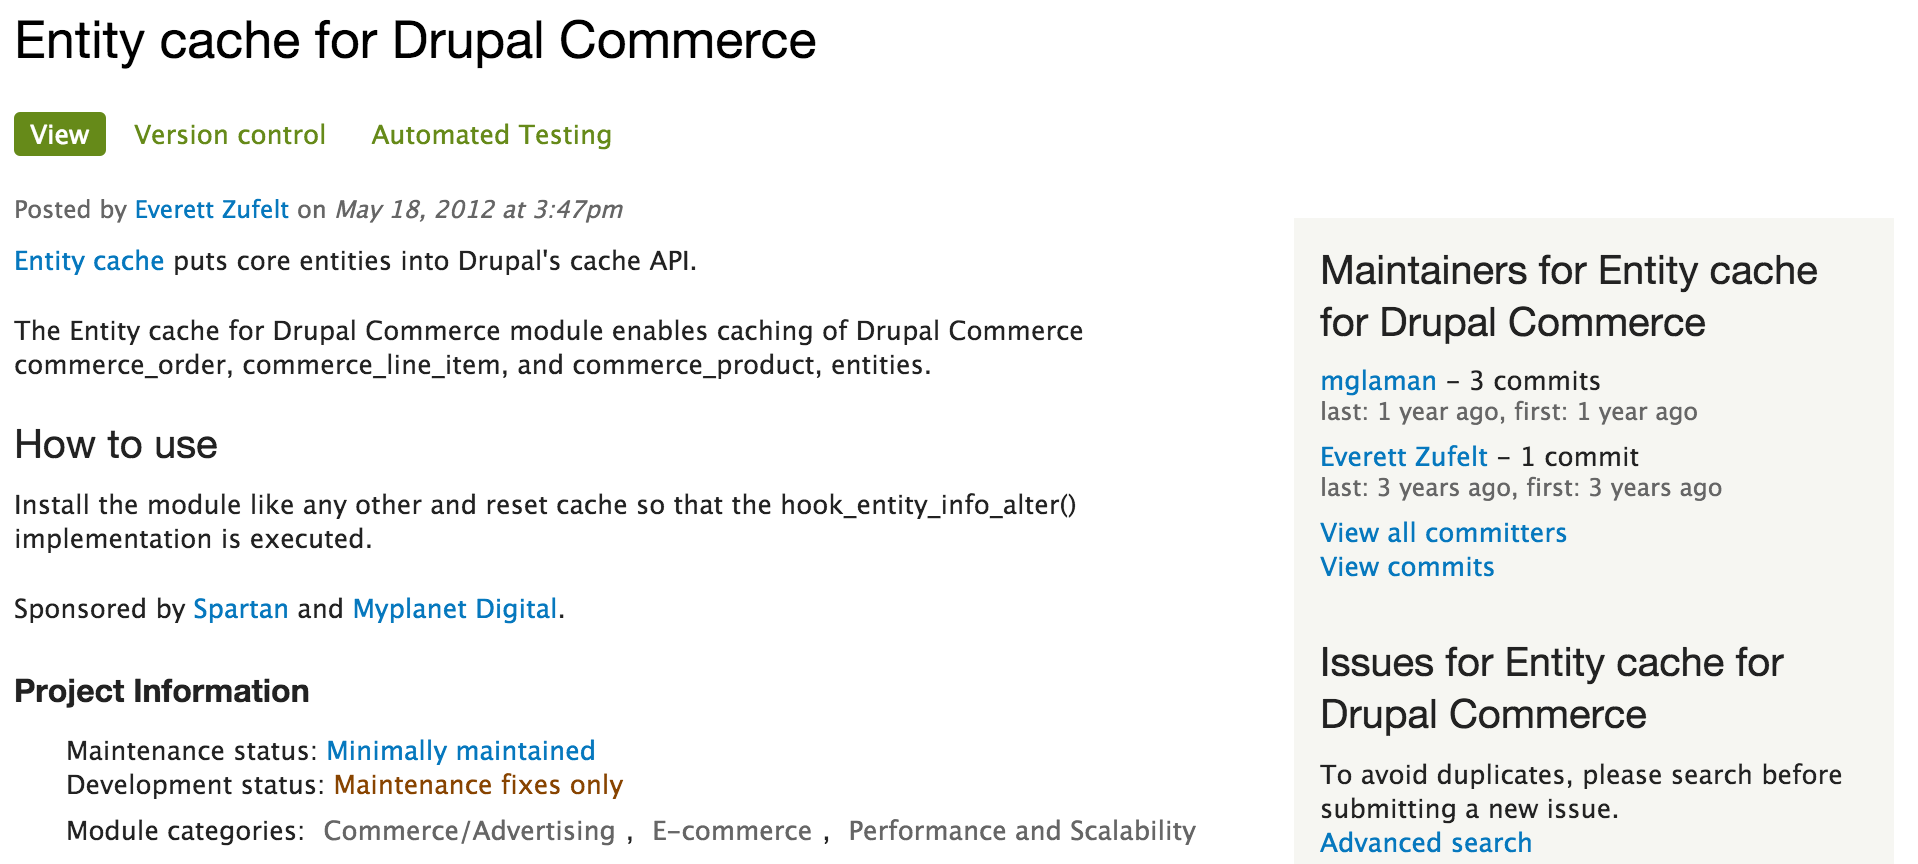1918x864 pixels.
Task: Click the page title heading
Action: 415,42
